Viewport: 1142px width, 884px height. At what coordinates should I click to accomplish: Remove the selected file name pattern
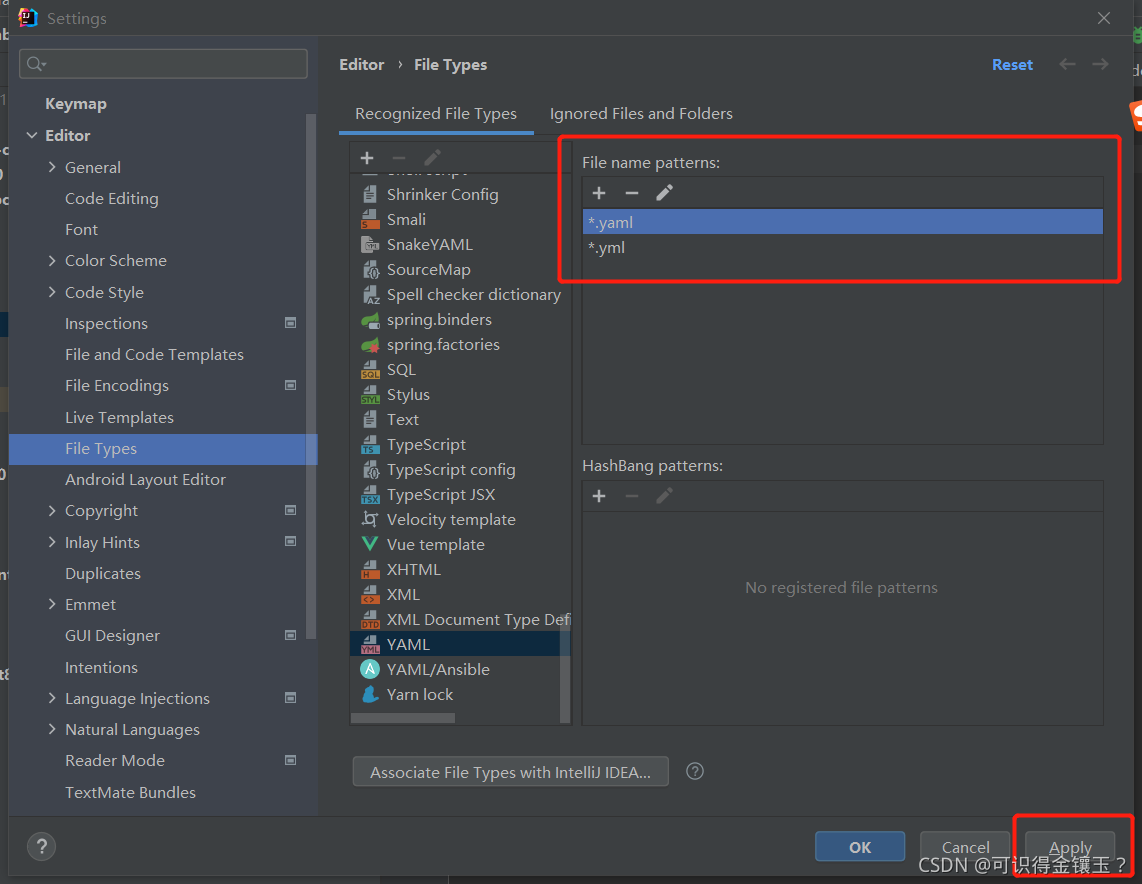(x=631, y=193)
